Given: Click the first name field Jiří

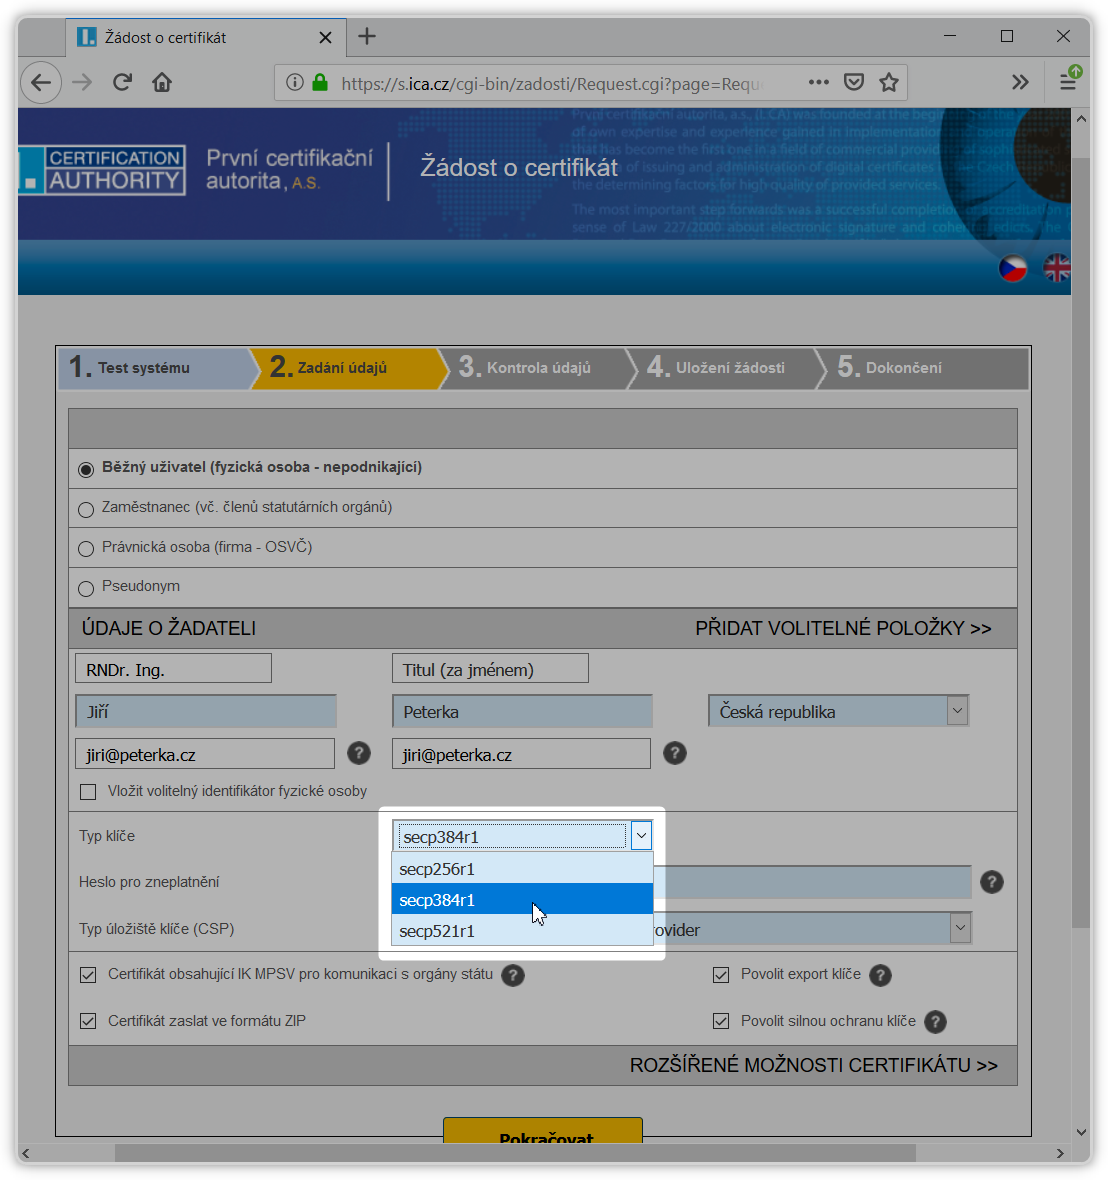Looking at the screenshot, I should (x=205, y=711).
